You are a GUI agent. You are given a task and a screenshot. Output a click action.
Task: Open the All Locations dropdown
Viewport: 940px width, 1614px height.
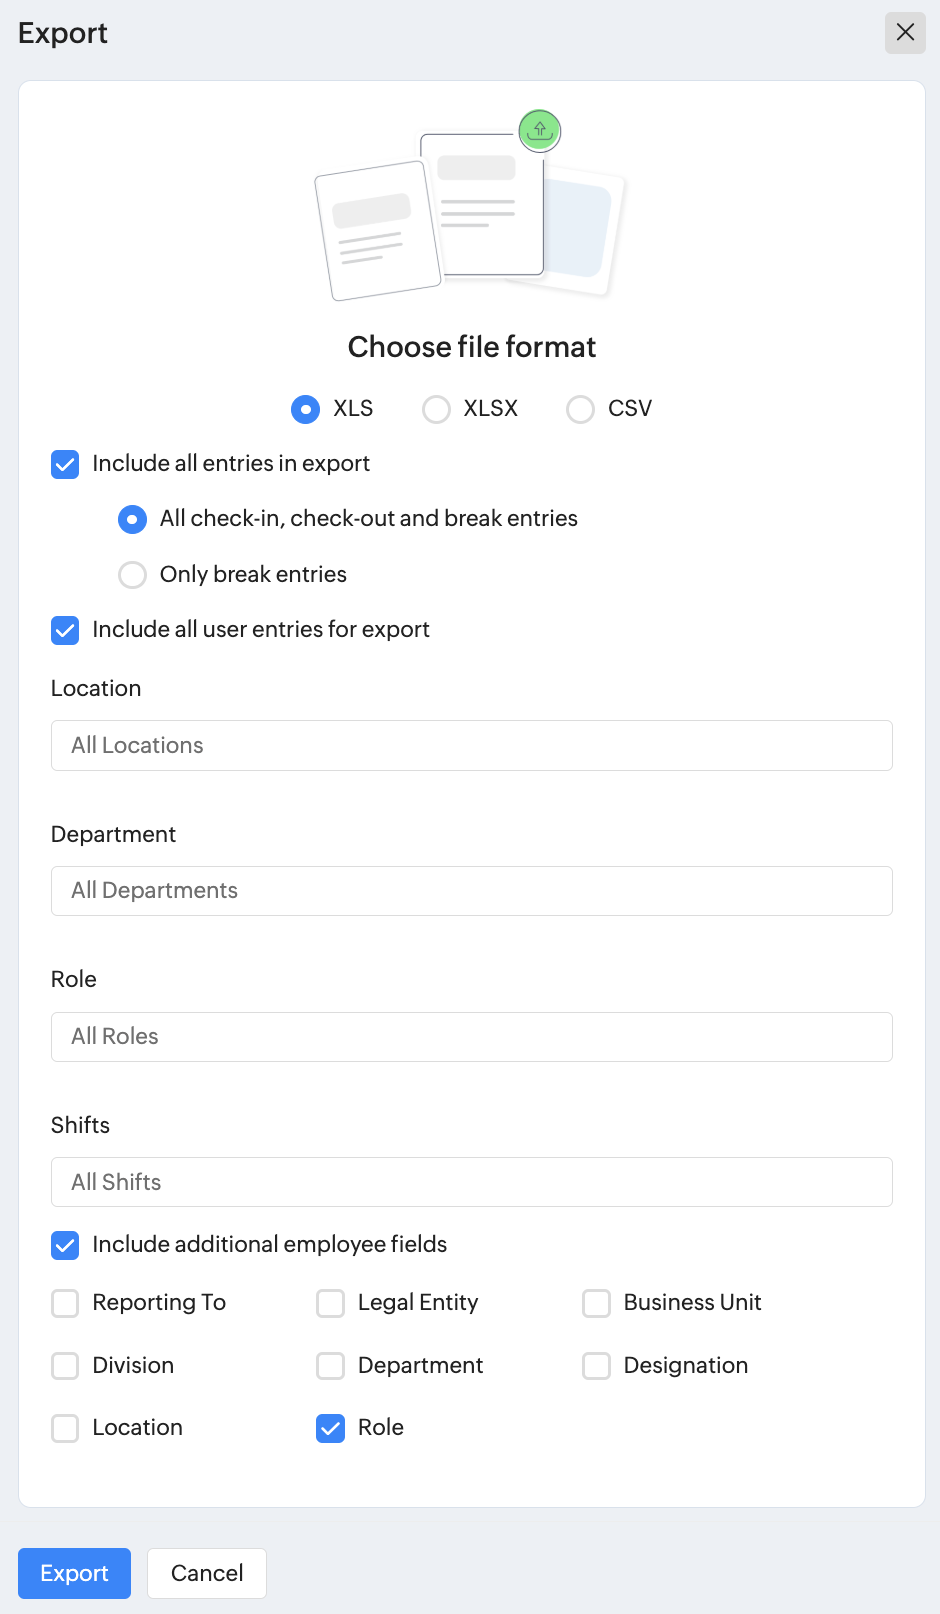point(471,745)
